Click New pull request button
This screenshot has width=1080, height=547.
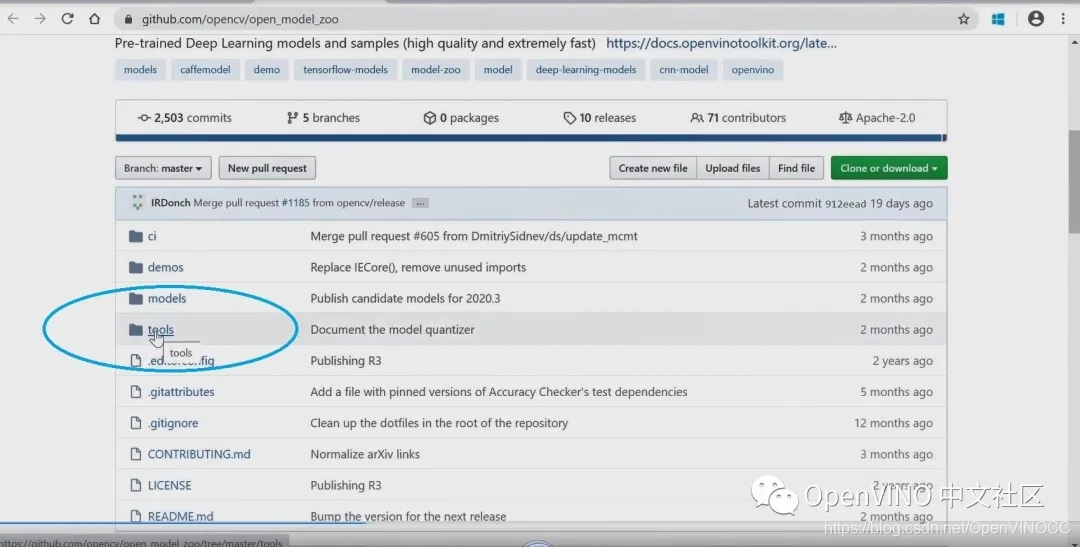[x=267, y=168]
